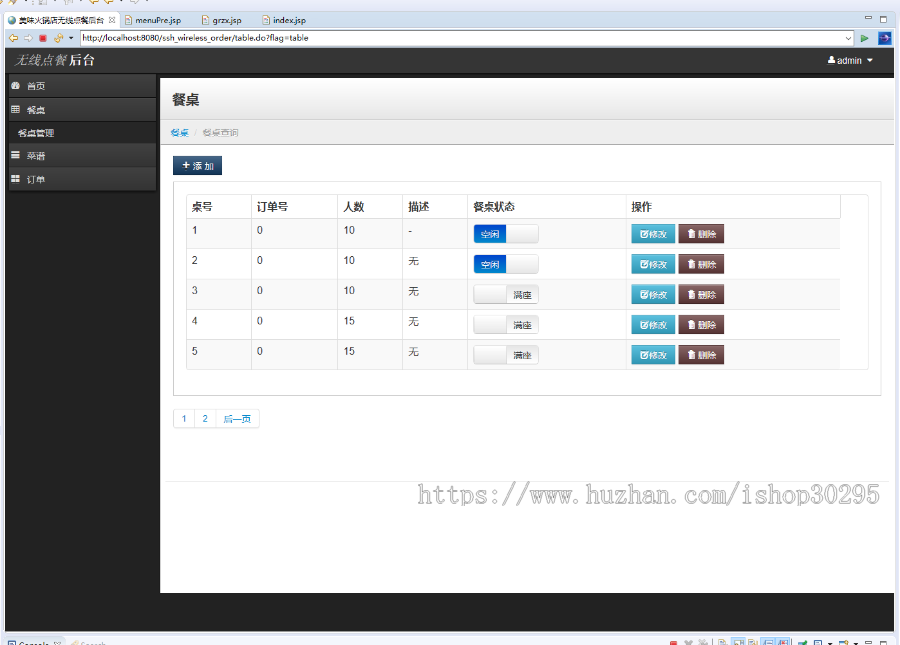Go to pagination page 2
This screenshot has height=645, width=900.
205,419
